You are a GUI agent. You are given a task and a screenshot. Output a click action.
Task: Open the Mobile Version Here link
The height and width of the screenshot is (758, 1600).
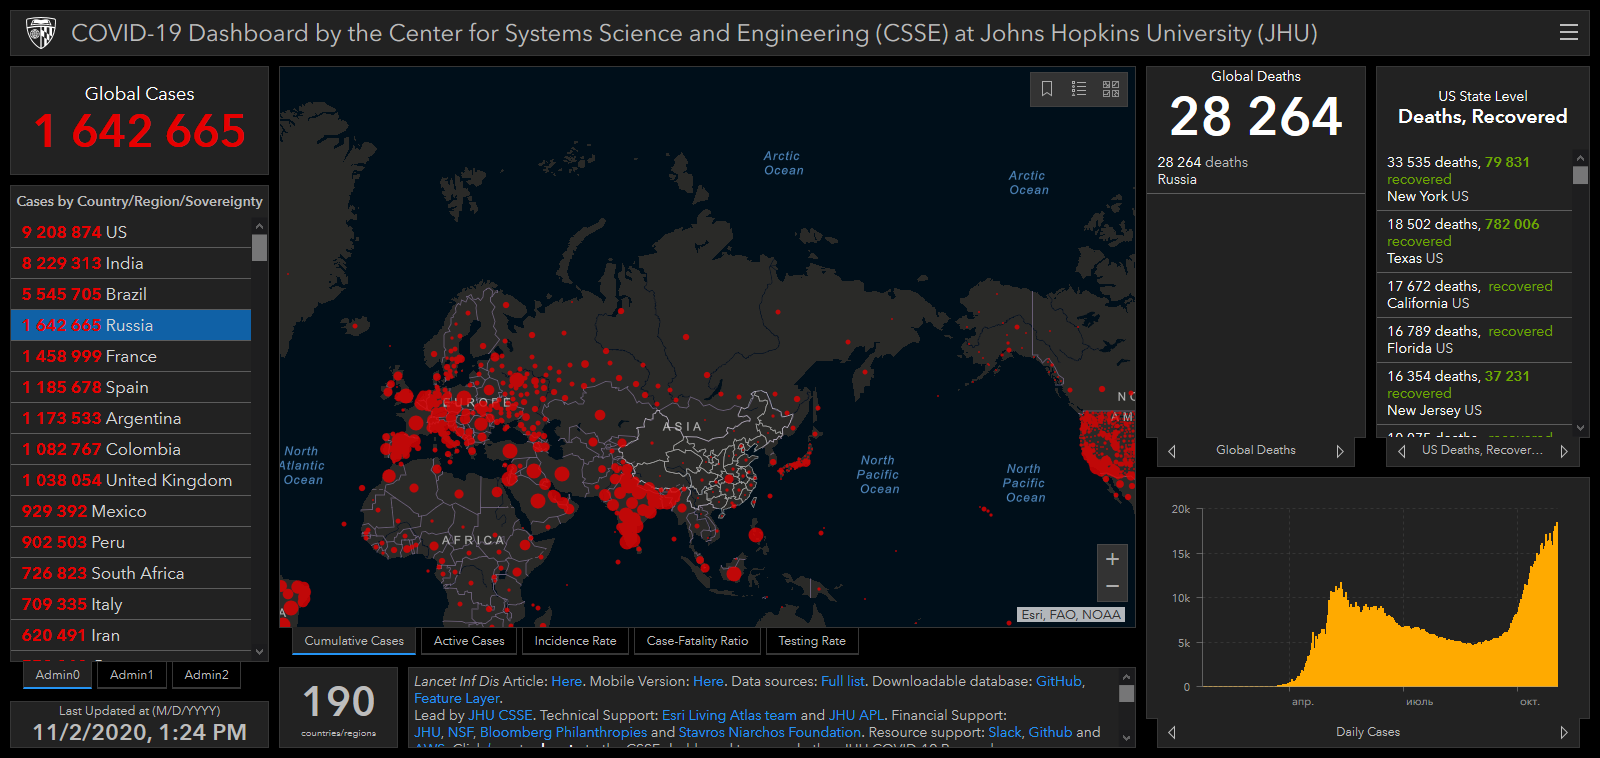click(x=708, y=681)
